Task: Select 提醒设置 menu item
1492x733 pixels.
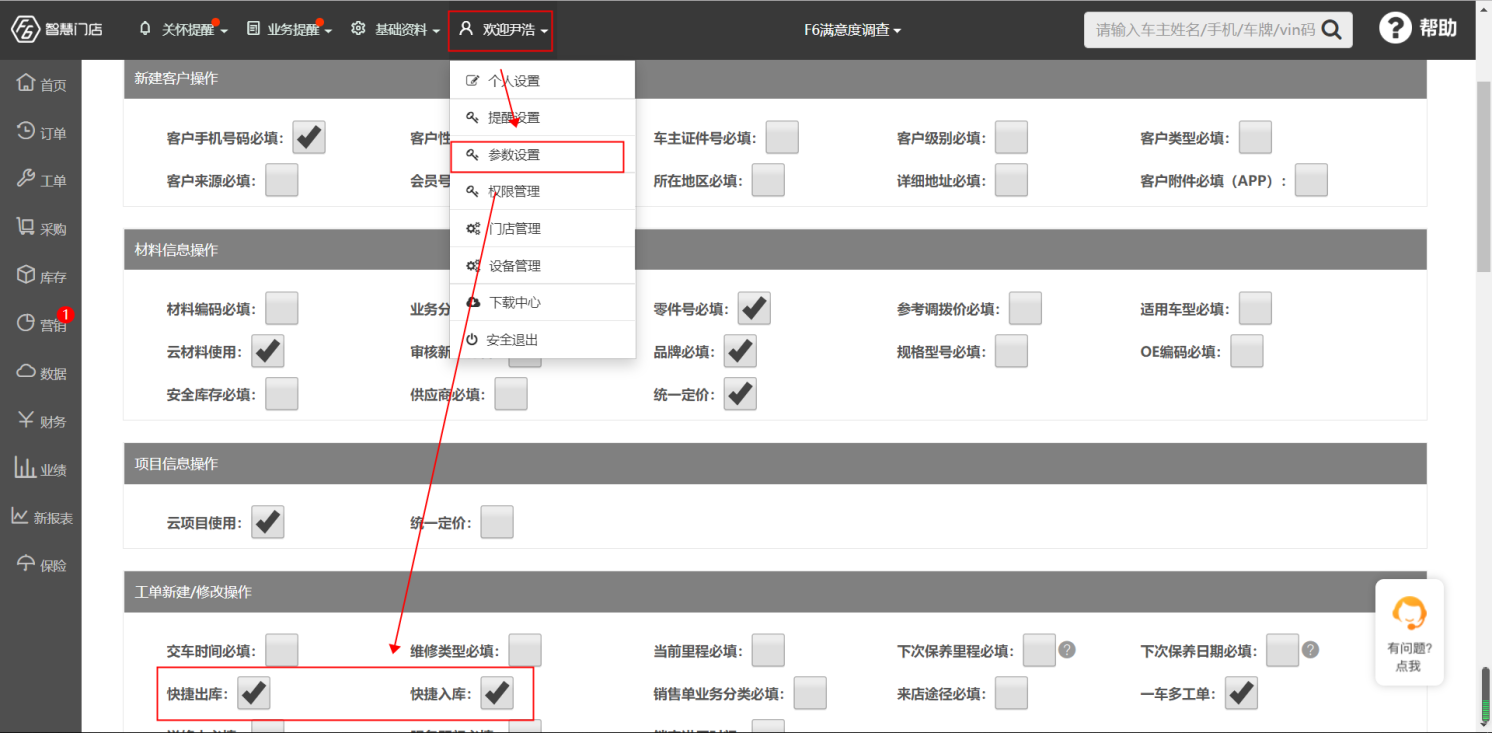Action: pyautogui.click(x=543, y=117)
